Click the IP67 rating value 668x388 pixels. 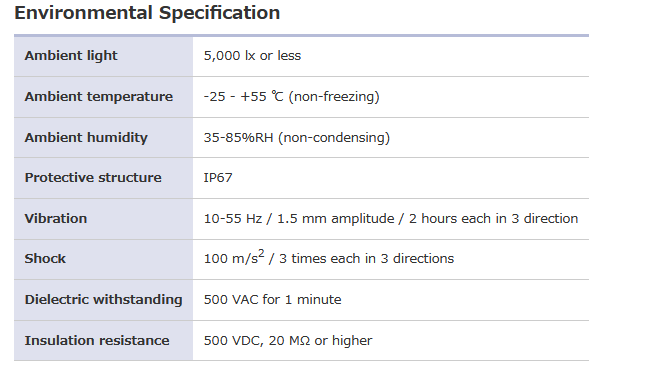pyautogui.click(x=218, y=178)
